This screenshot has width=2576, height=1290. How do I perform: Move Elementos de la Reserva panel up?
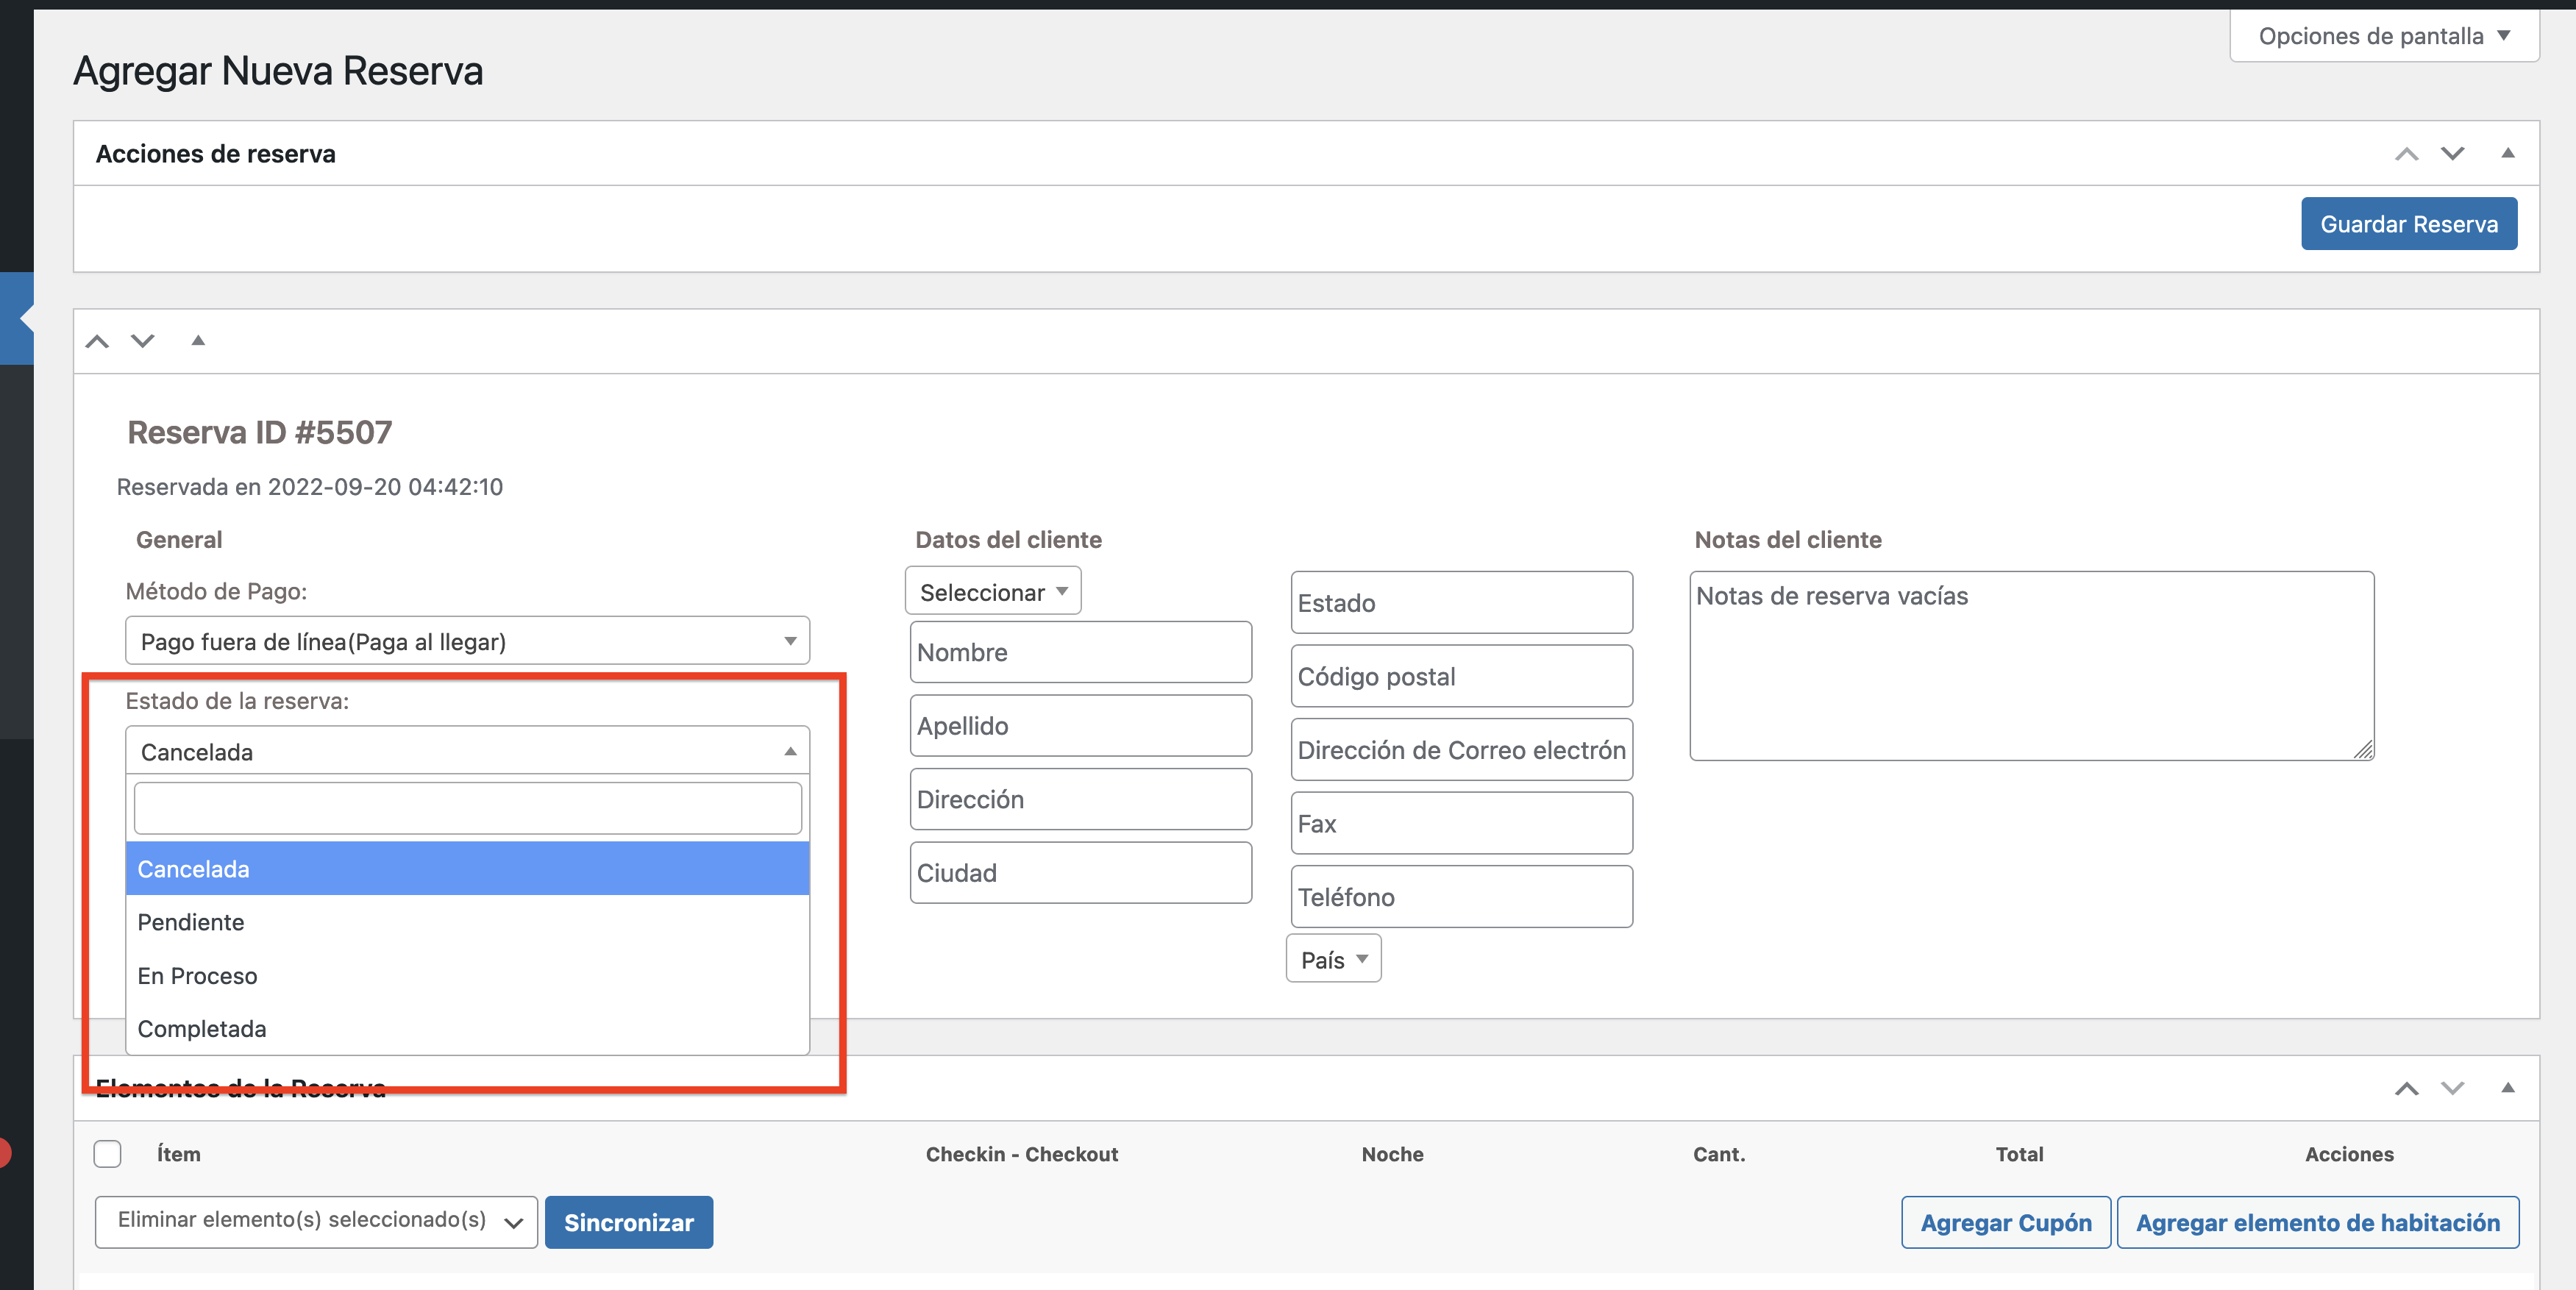(x=2406, y=1088)
